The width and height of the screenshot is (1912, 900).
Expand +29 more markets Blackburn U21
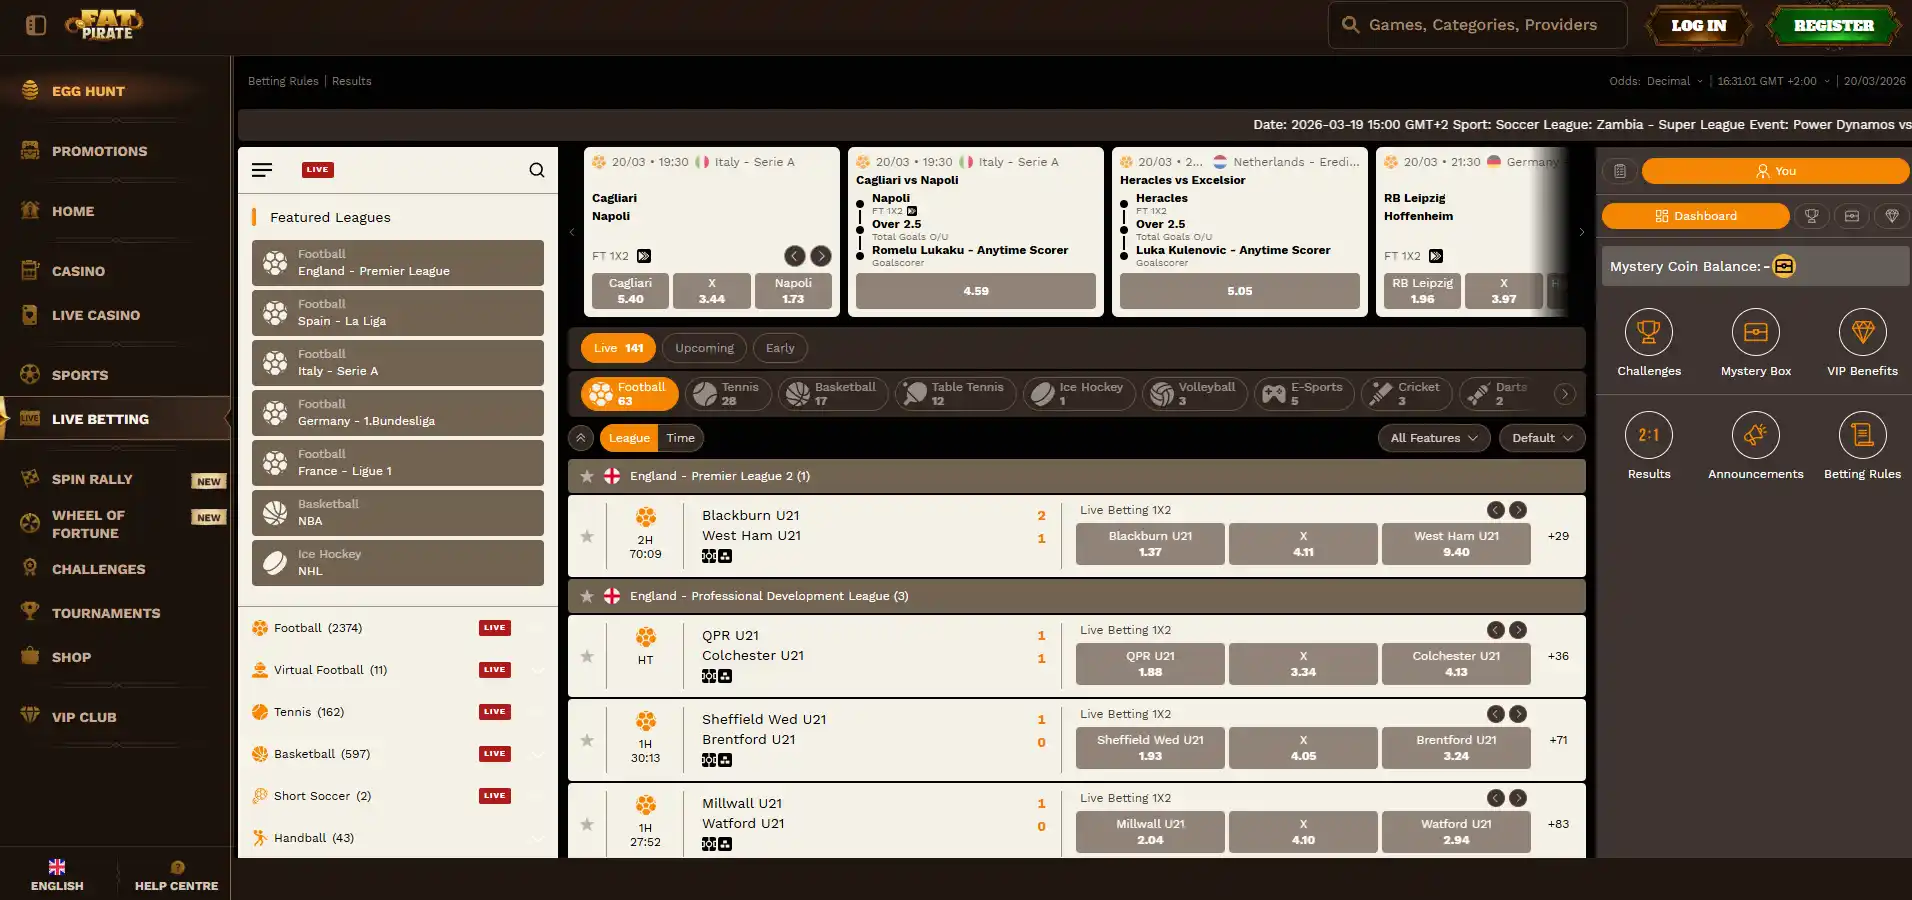(1558, 536)
